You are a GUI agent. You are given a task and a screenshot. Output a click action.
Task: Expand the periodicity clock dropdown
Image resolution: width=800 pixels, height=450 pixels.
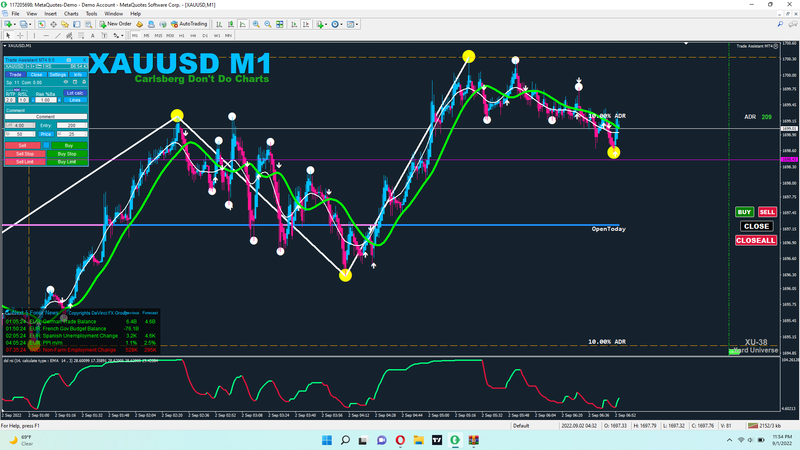click(x=341, y=24)
